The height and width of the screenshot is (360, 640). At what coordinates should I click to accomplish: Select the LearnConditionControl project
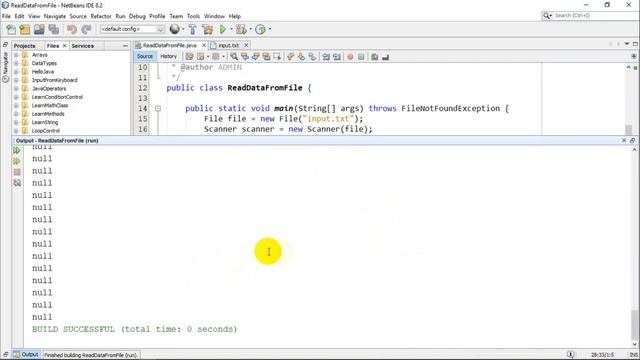click(x=57, y=97)
